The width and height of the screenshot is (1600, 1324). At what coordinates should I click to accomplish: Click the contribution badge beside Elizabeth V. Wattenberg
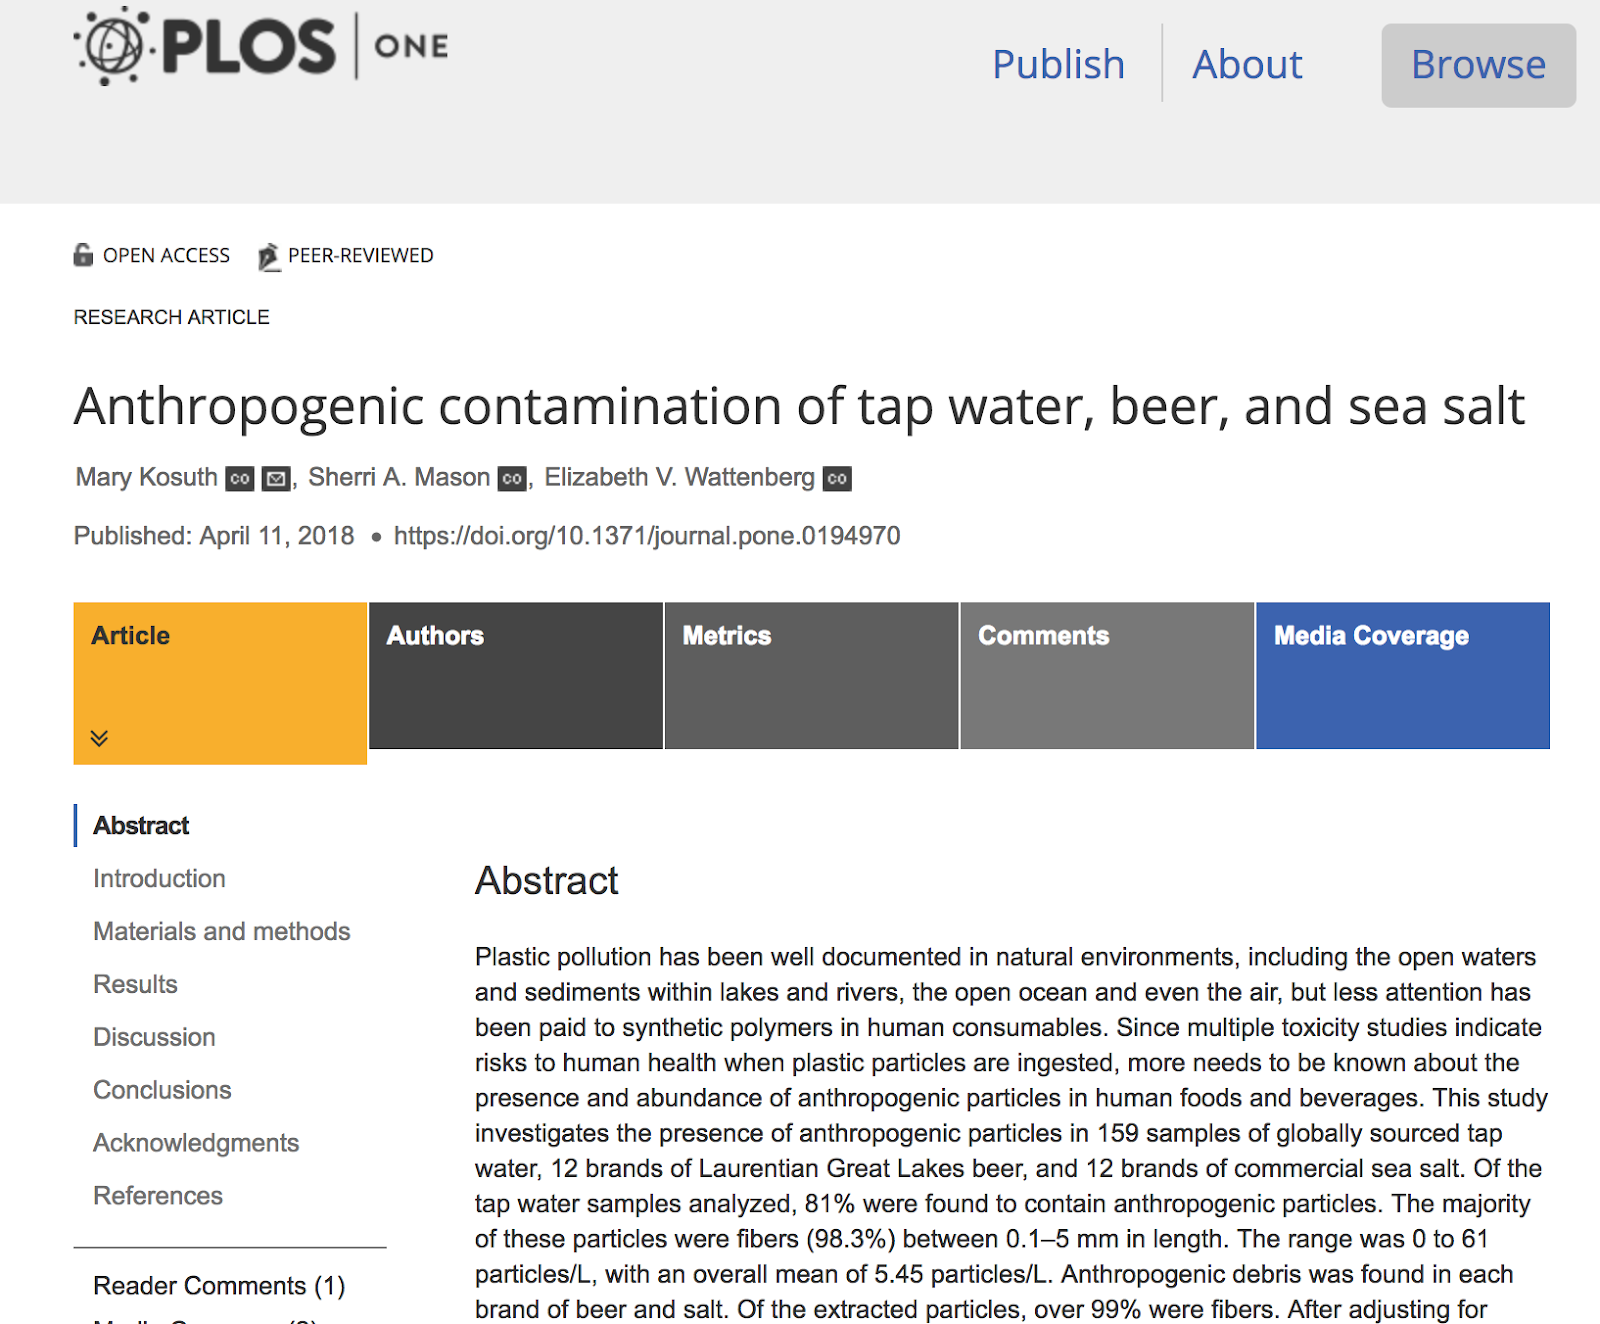837,479
